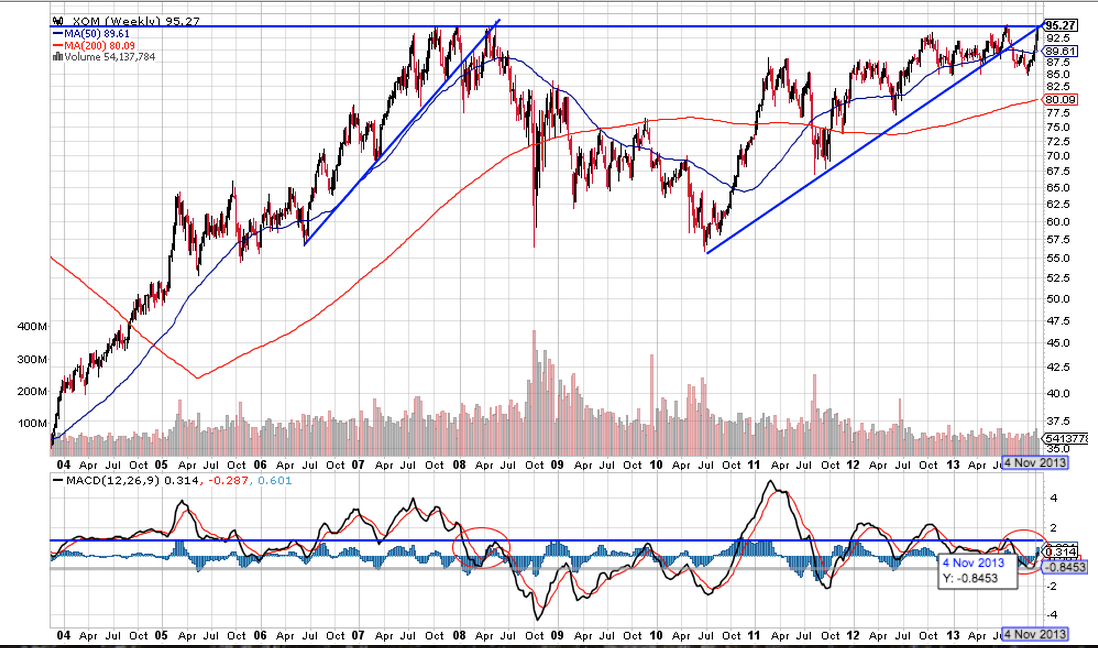Click the -0.8453 value tag on MACD axis

coord(1064,567)
